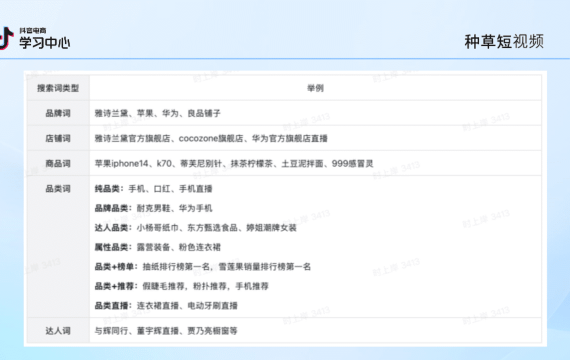This screenshot has height=360, width=570.
Task: Click the 品类+榜单 ranking example line
Action: pyautogui.click(x=203, y=267)
